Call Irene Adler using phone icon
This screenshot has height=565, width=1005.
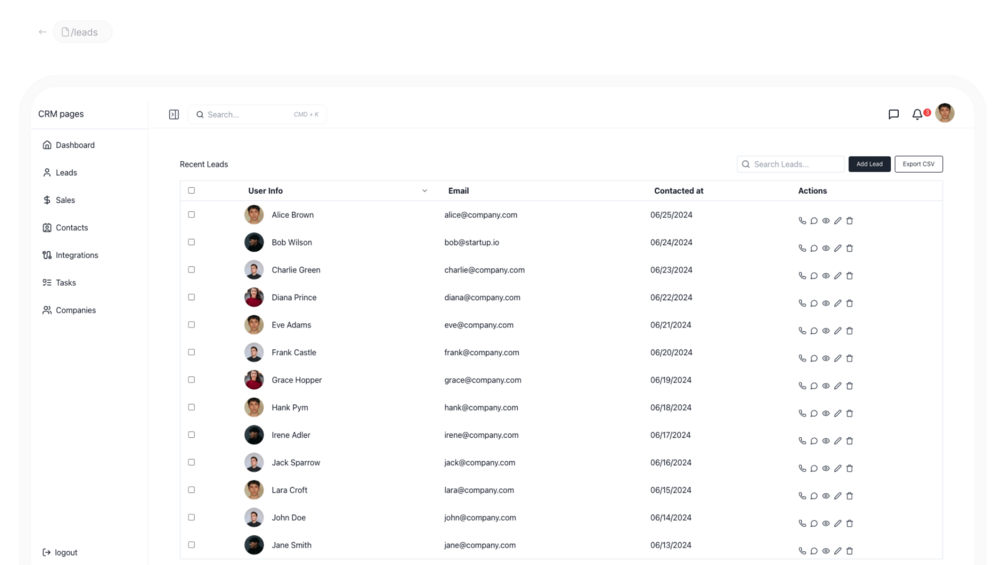(802, 441)
